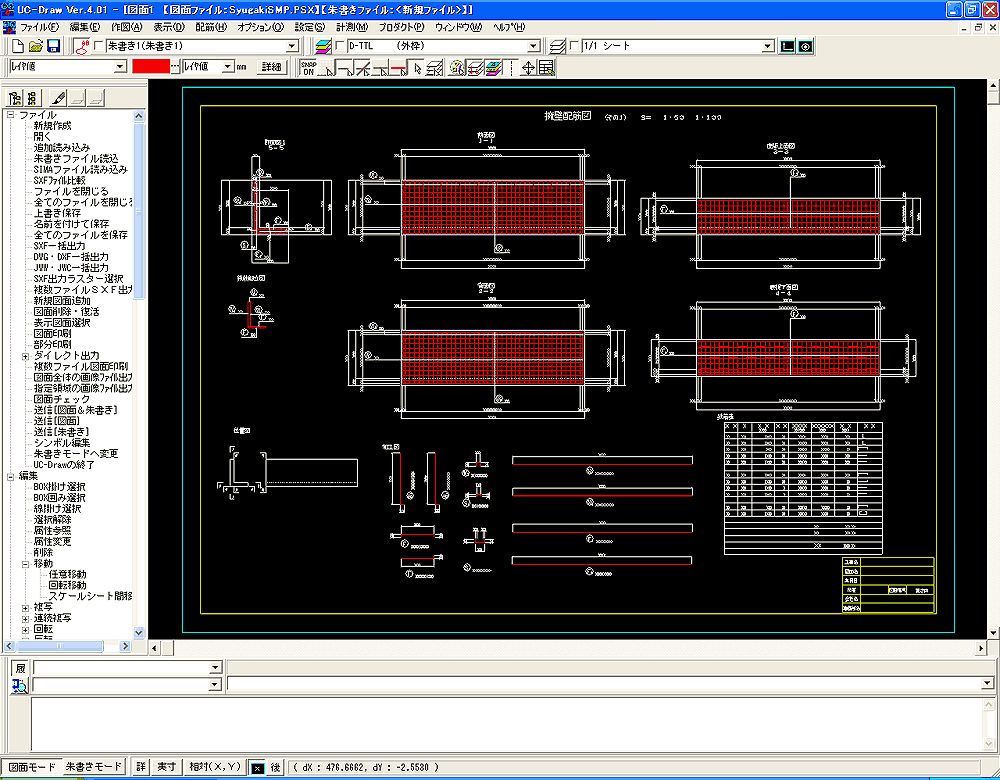Screen dimensions: 1000x780
Task: Click the 後 status button
Action: pos(275,767)
